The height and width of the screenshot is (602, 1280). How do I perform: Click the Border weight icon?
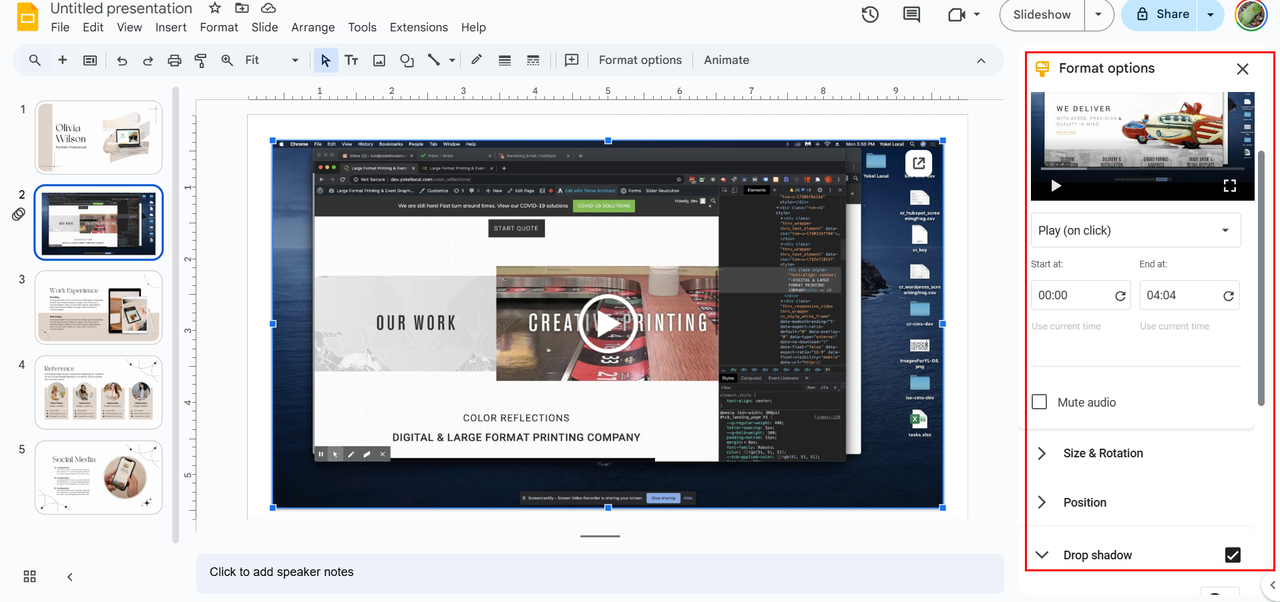point(505,60)
